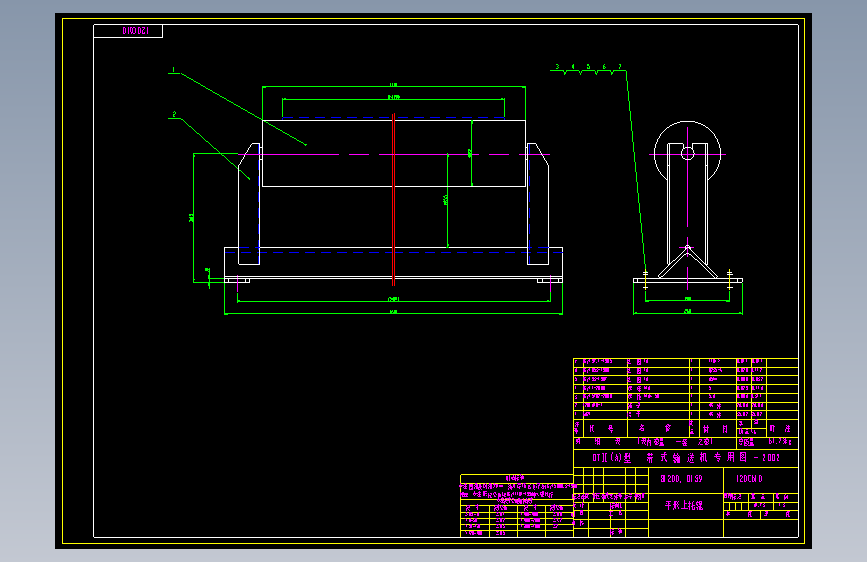Click the overall width dimension under the front view
Viewport: 867px width, 562px height.
click(393, 313)
